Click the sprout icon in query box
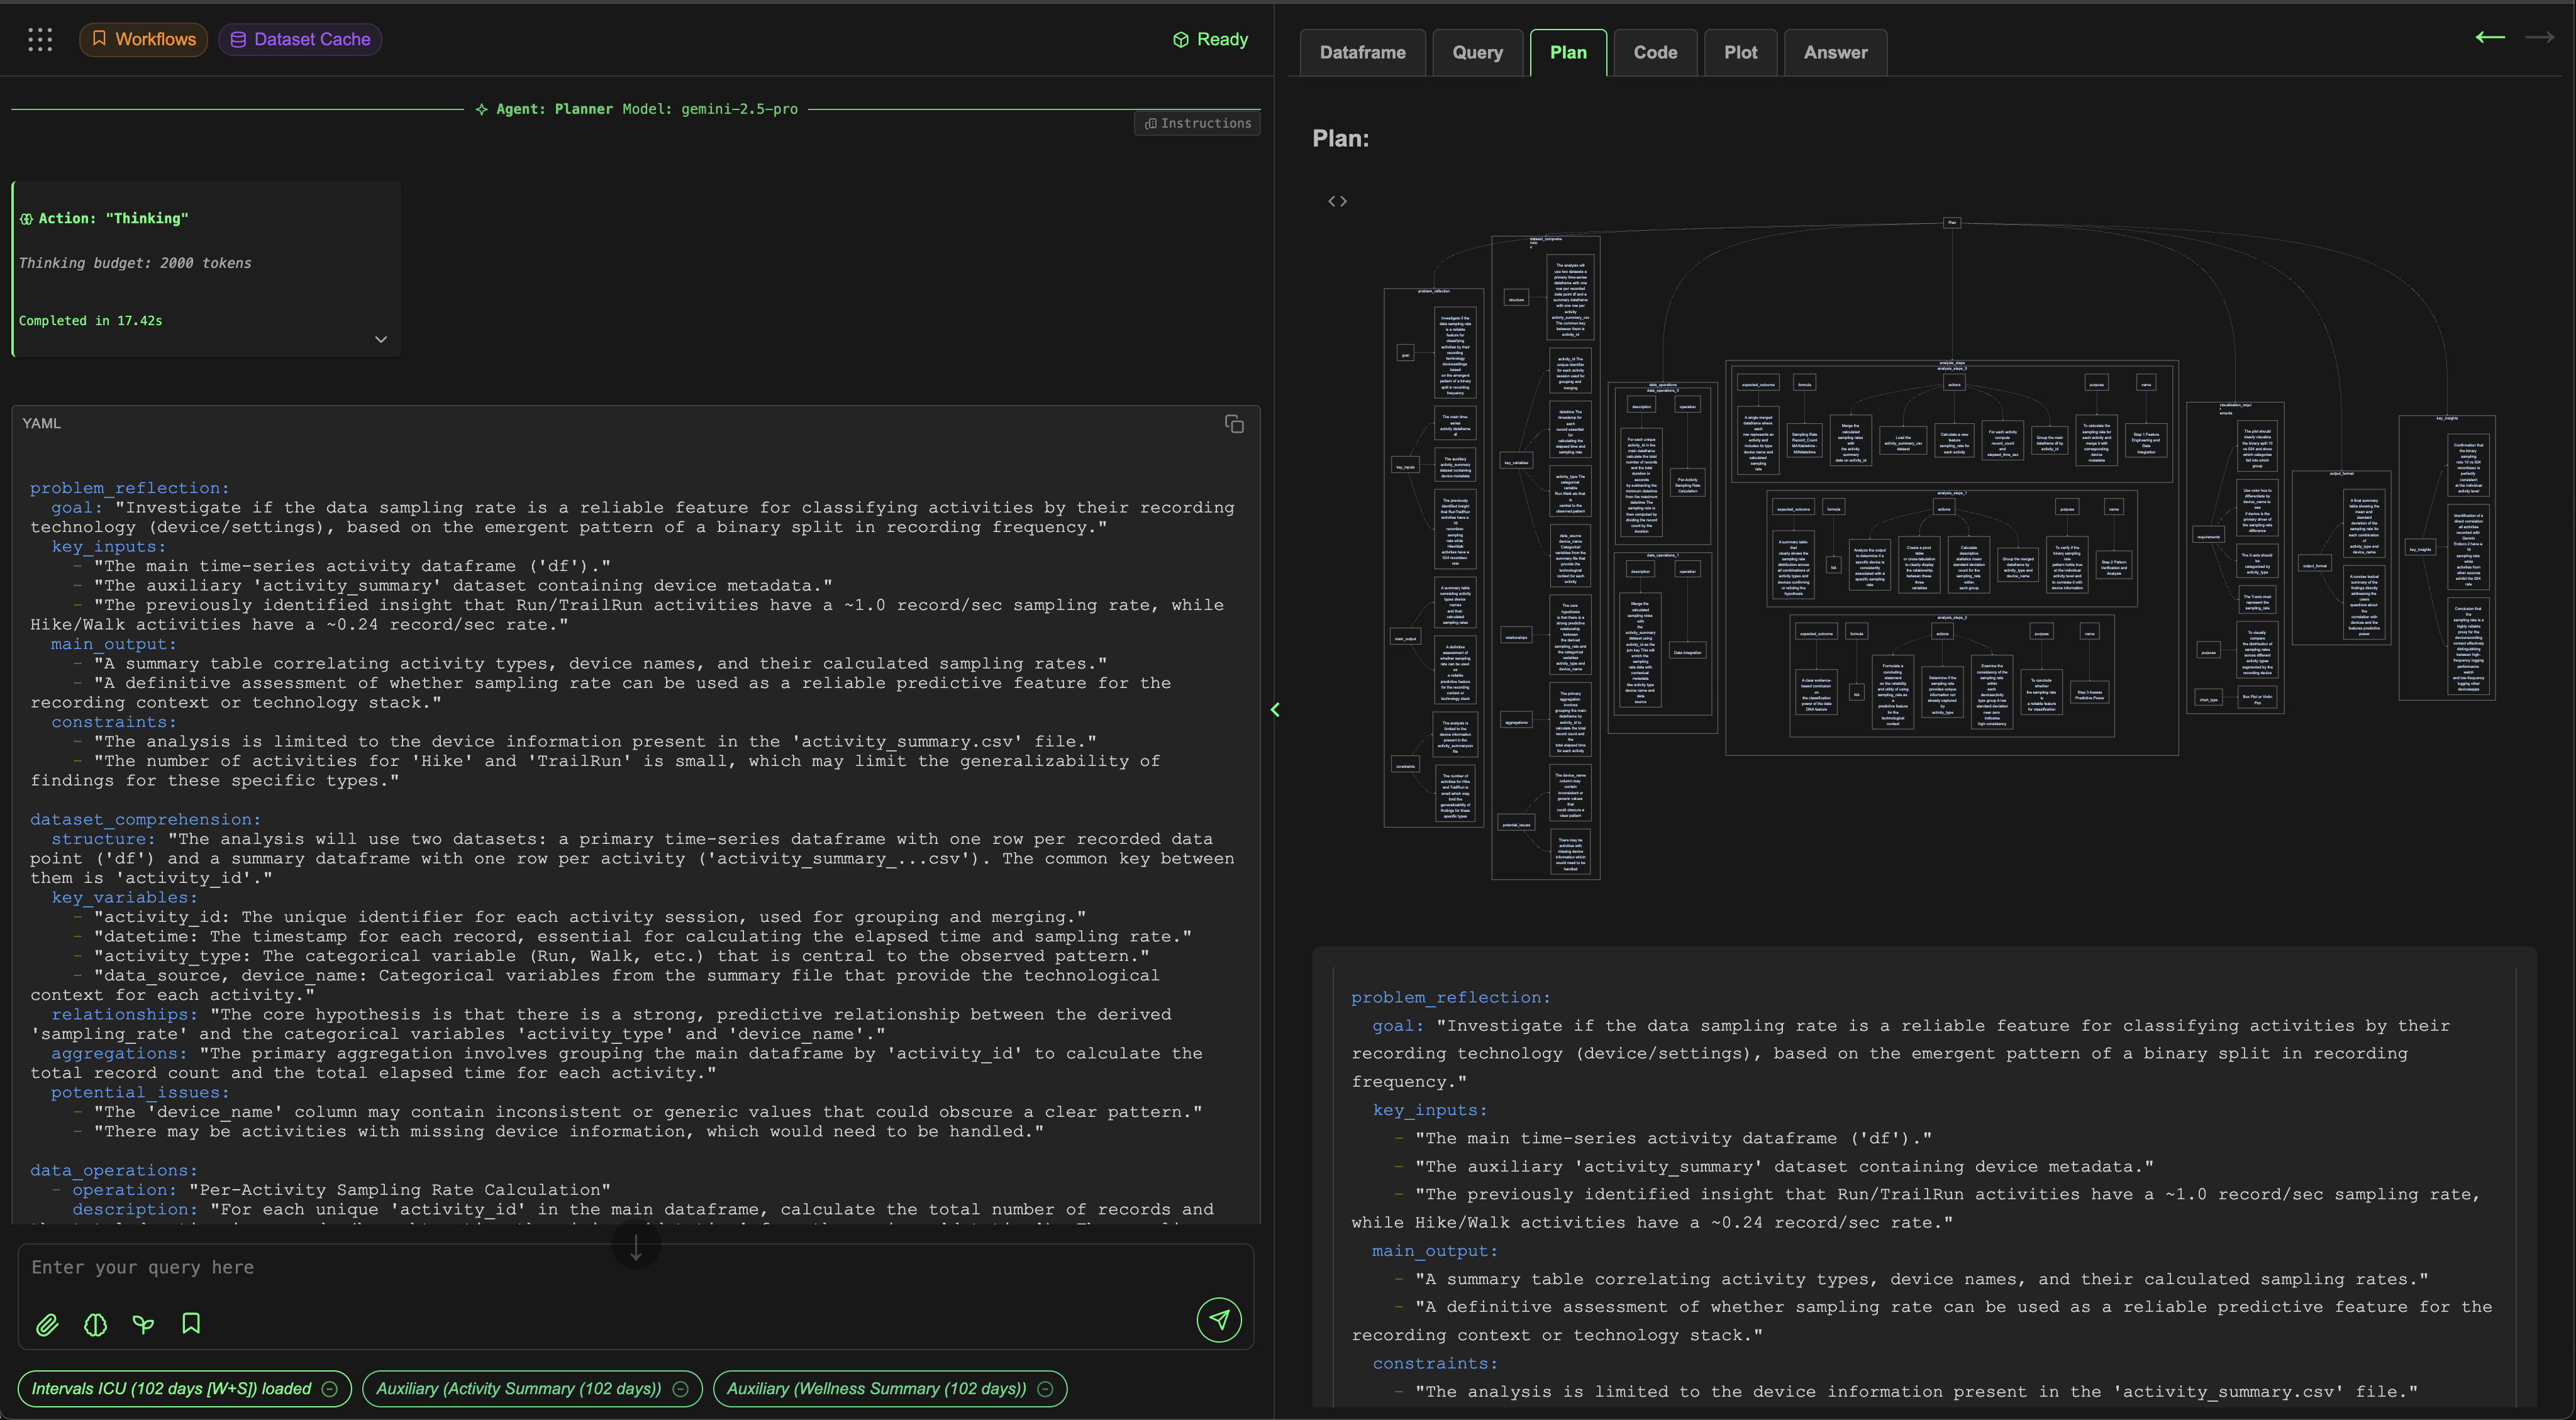 tap(143, 1325)
